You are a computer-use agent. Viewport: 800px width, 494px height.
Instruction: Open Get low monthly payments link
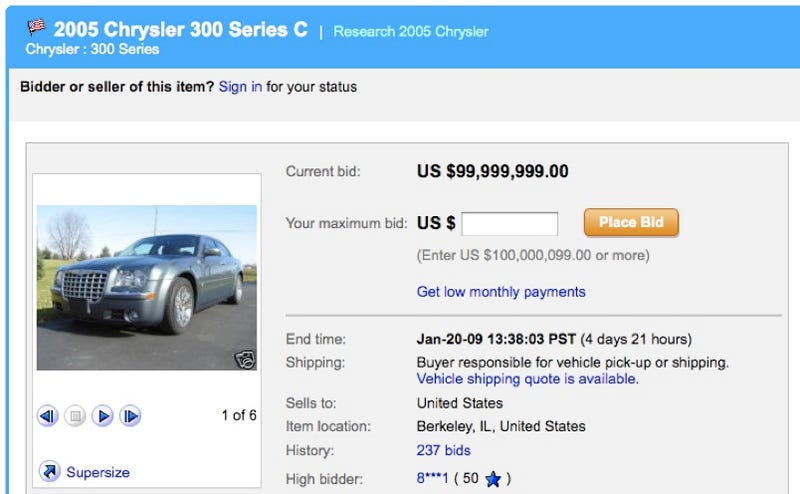[x=501, y=292]
